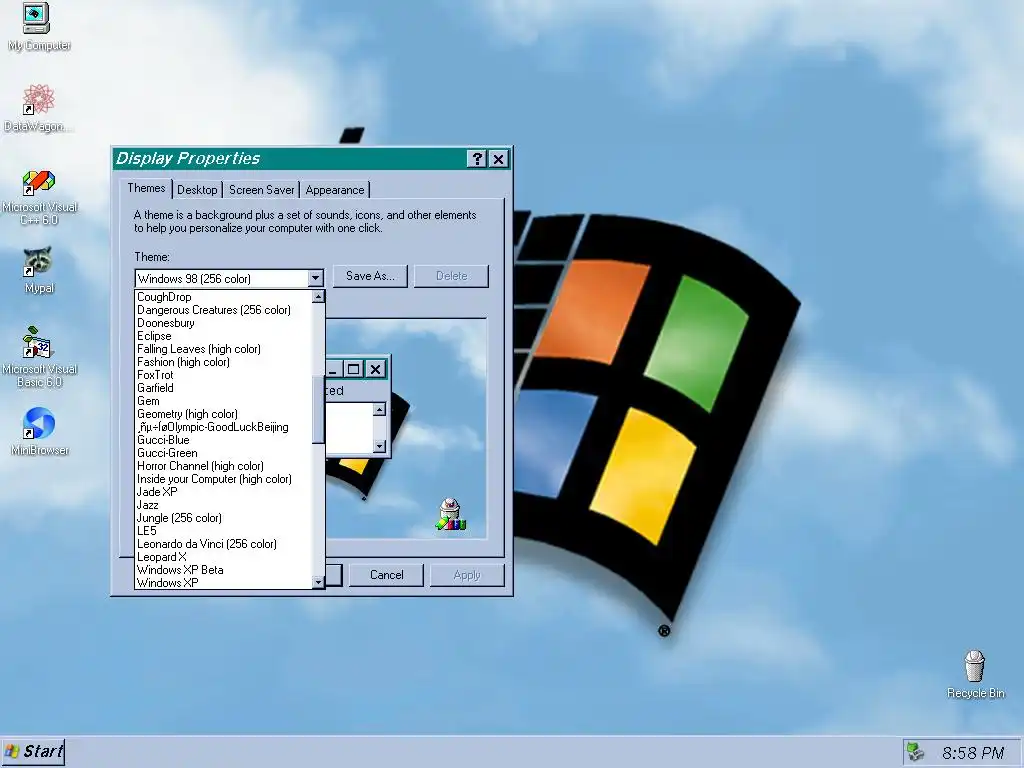The image size is (1024, 768).
Task: Select the Olympic-GoodLuckBeijing theme
Action: tap(223, 427)
